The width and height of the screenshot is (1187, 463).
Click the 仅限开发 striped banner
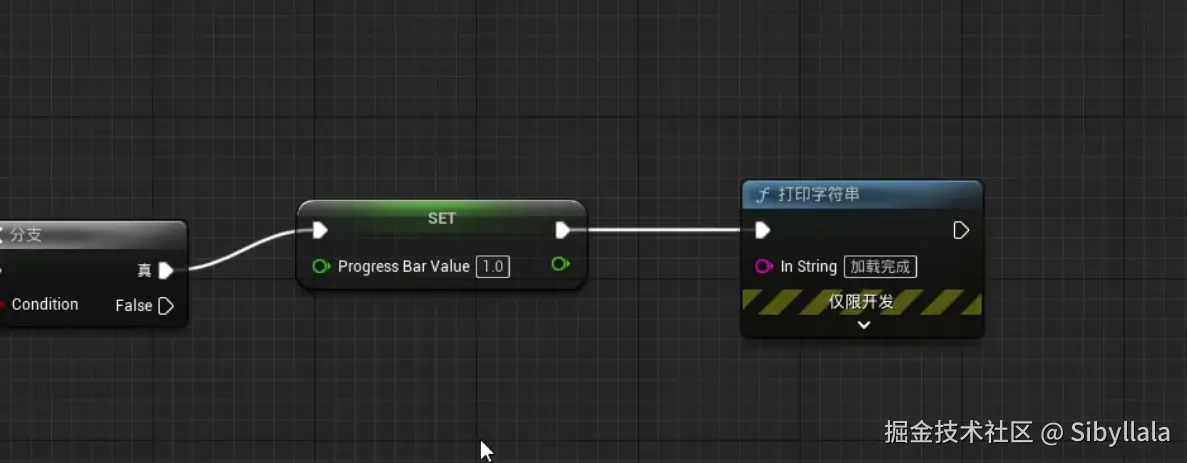[x=861, y=302]
